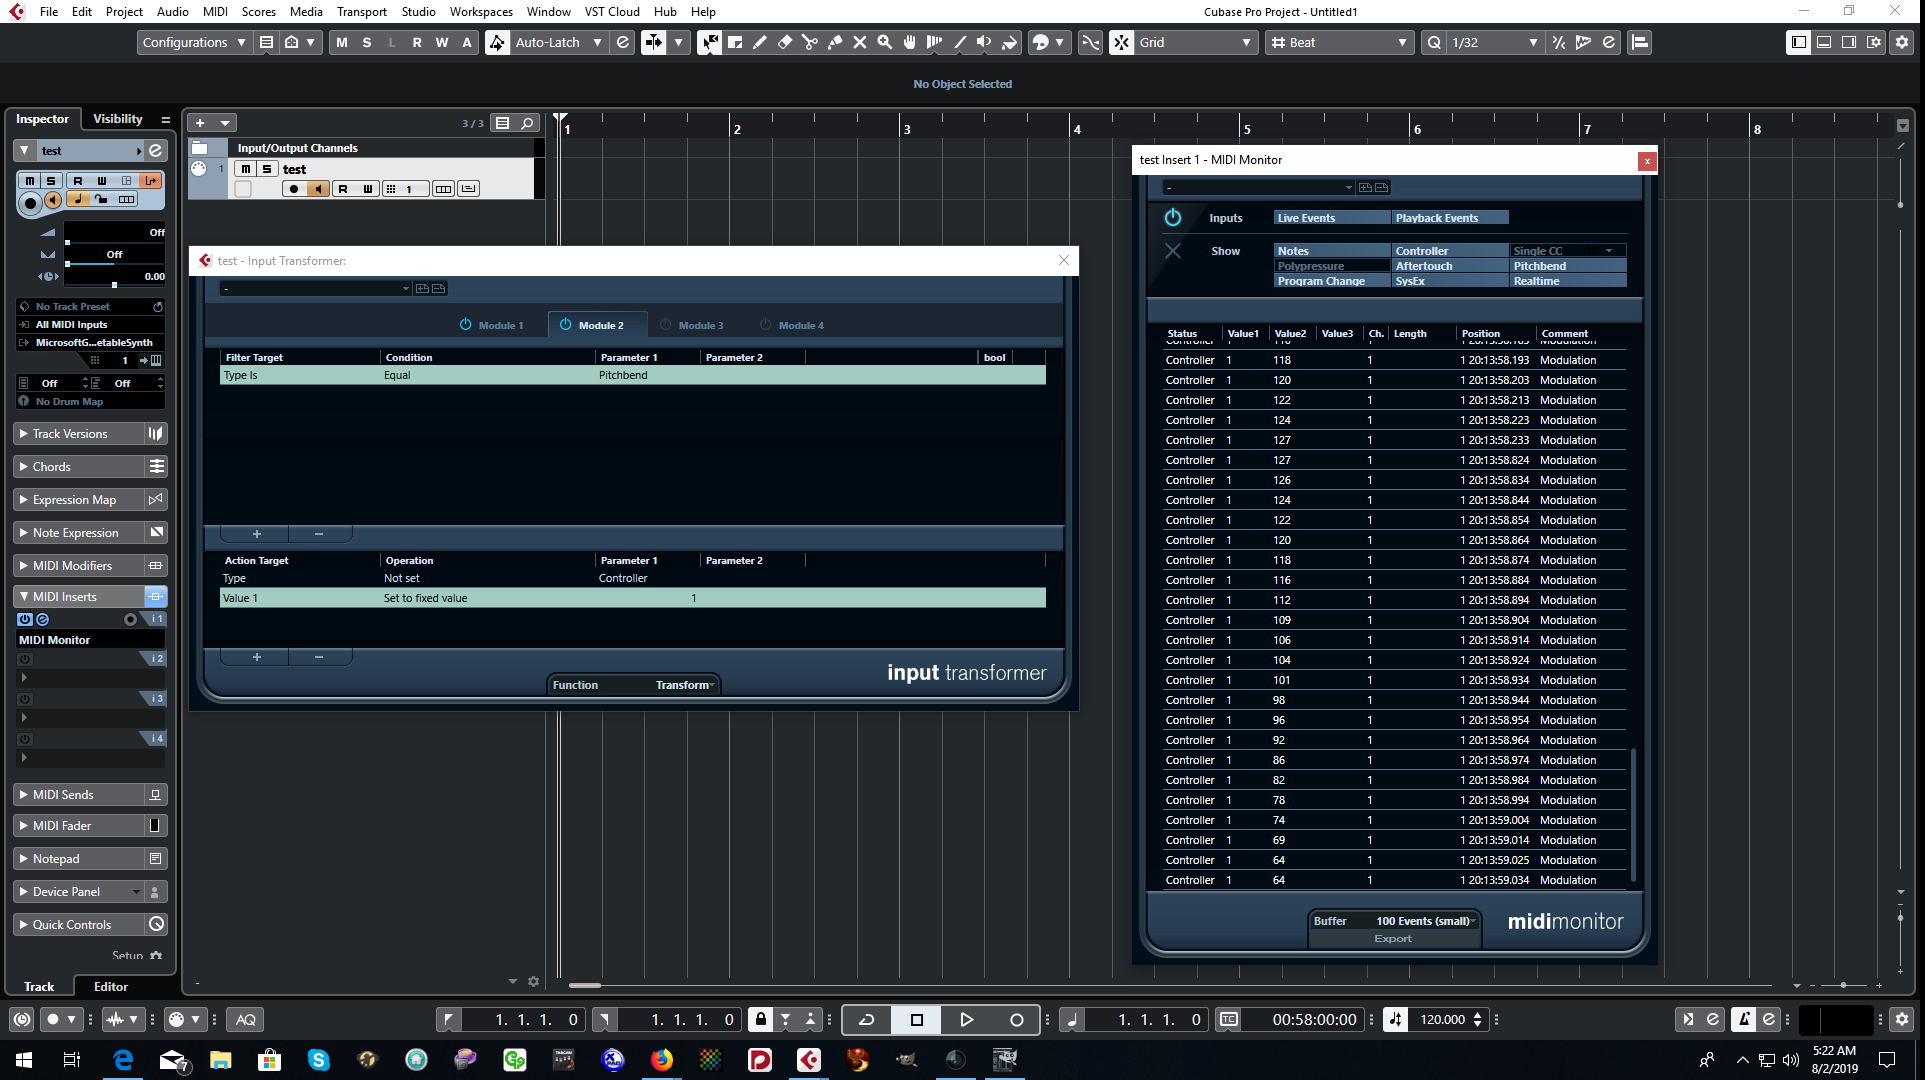This screenshot has height=1080, width=1925.
Task: Select the Zoom magnifier tool
Action: (x=885, y=42)
